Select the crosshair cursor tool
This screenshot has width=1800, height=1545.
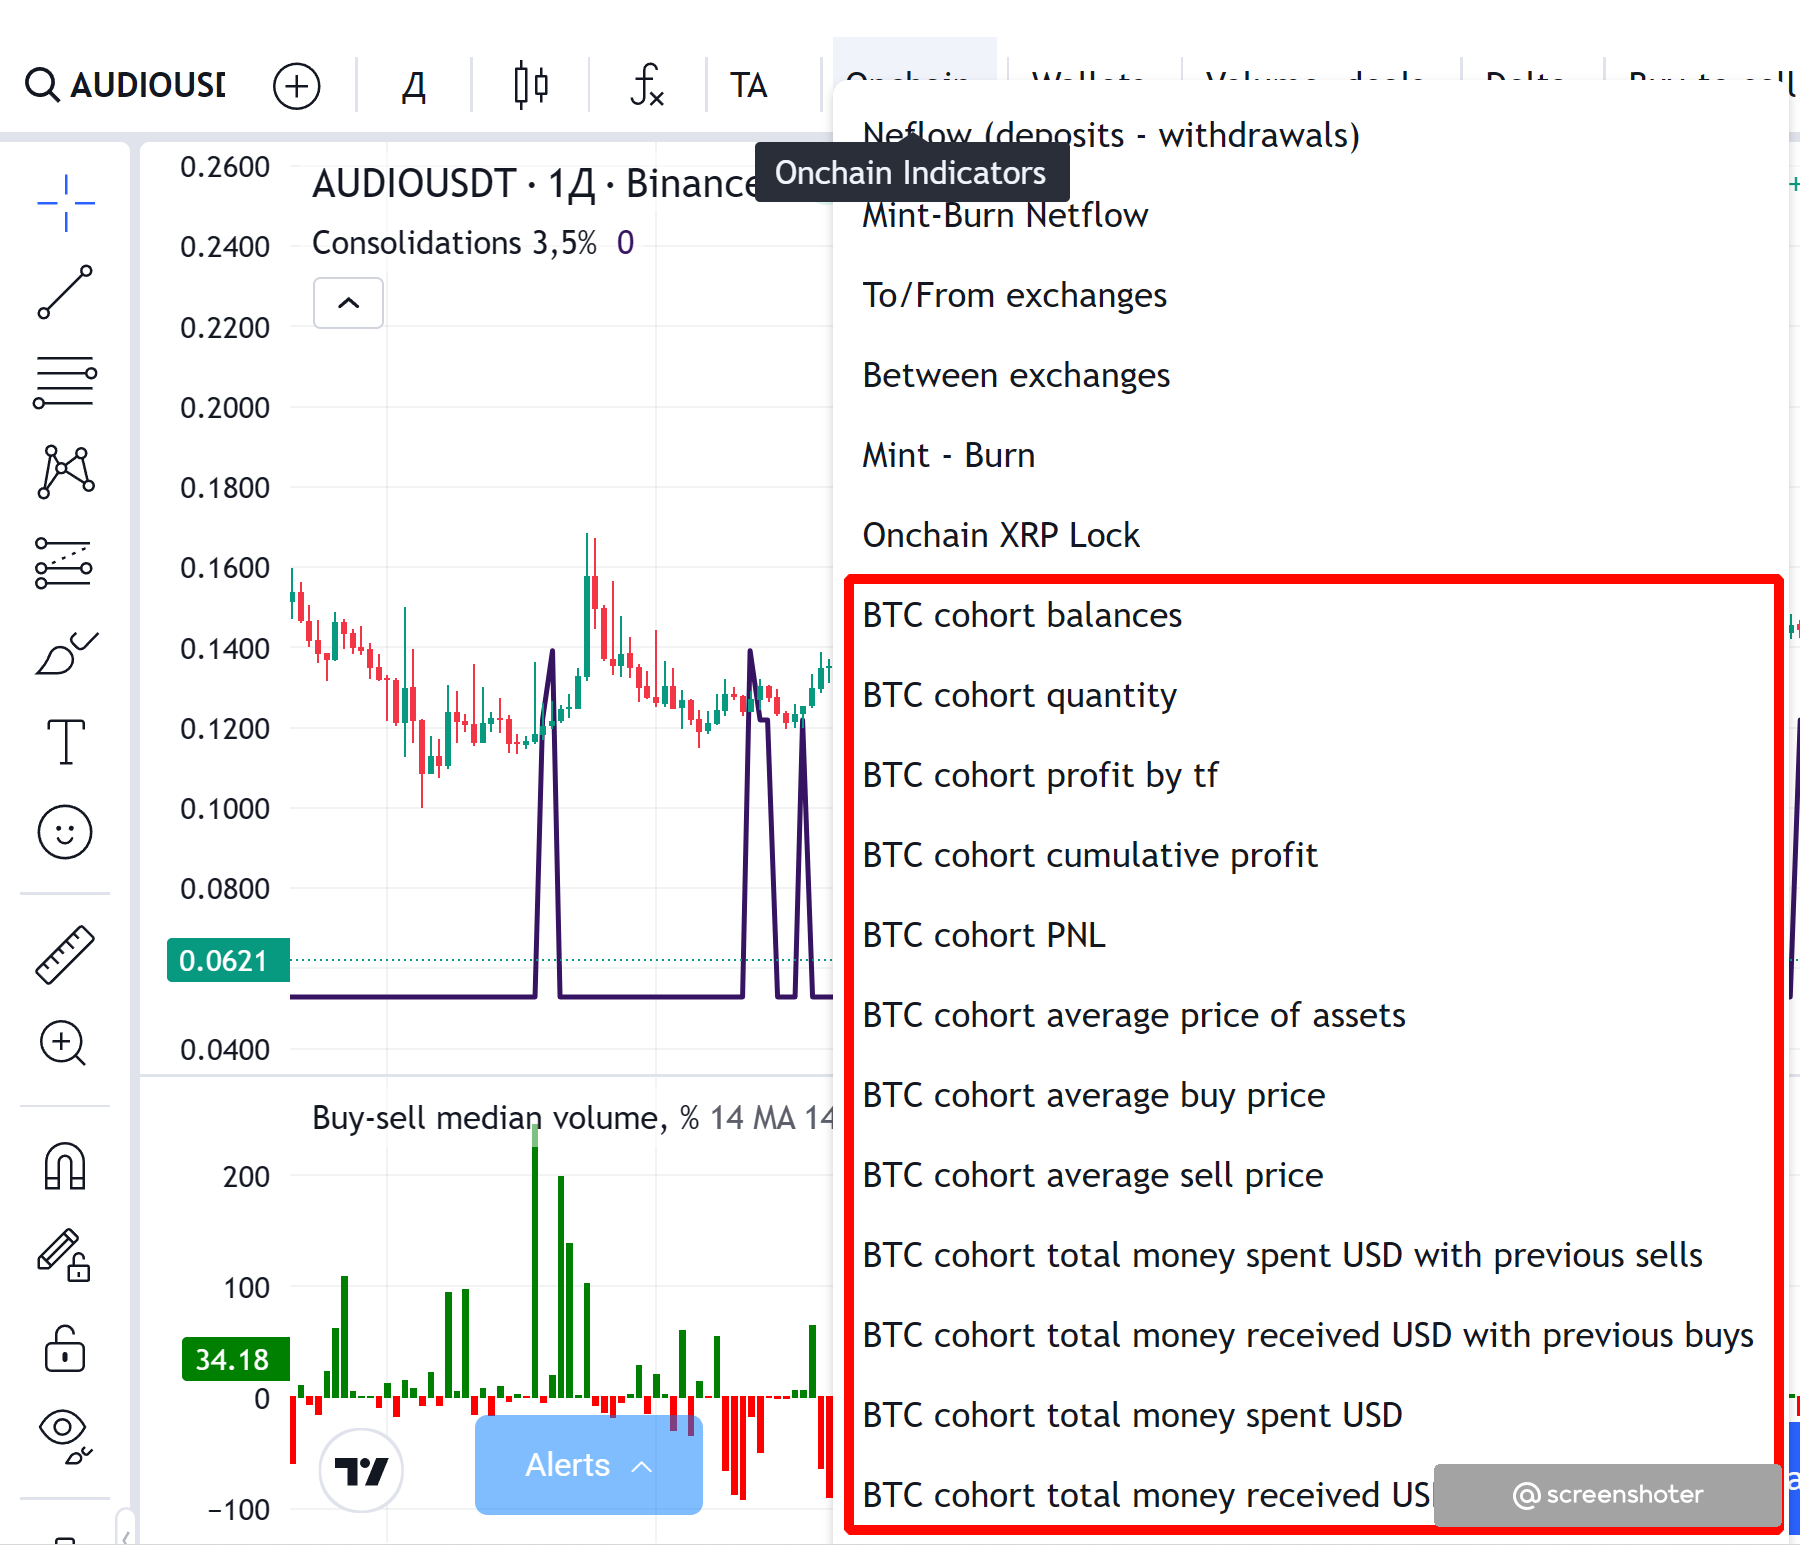[x=66, y=203]
